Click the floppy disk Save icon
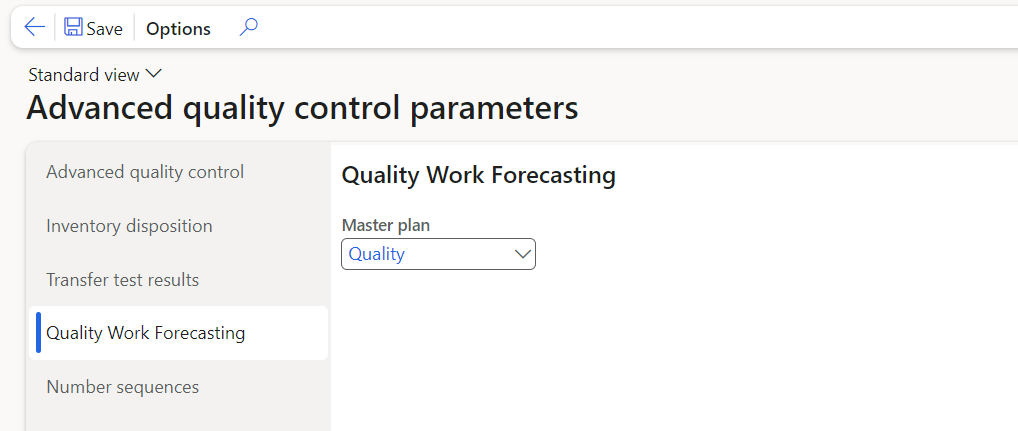The image size is (1018, 431). 73,28
